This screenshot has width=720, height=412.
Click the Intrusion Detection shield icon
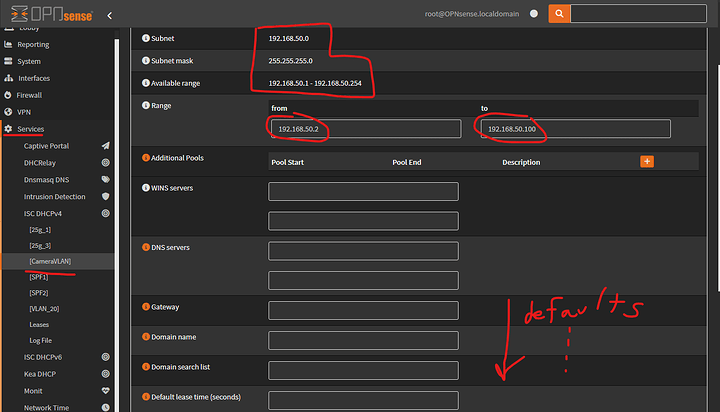pyautogui.click(x=105, y=197)
